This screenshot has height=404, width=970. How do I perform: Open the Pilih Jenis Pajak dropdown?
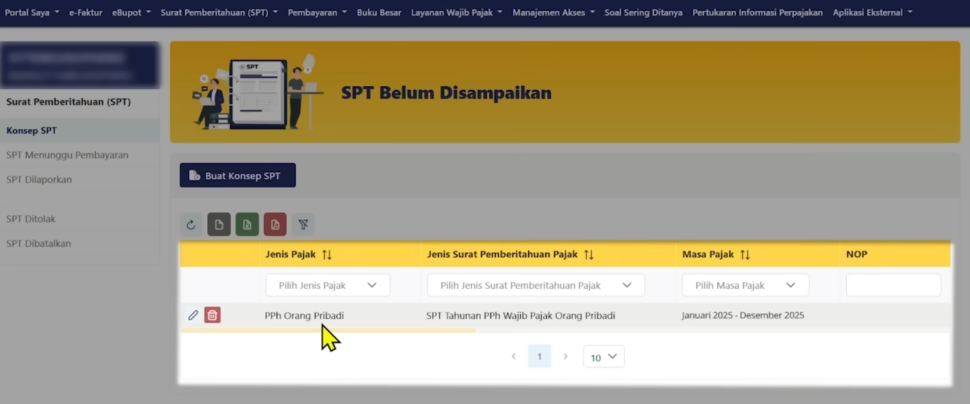pyautogui.click(x=327, y=285)
